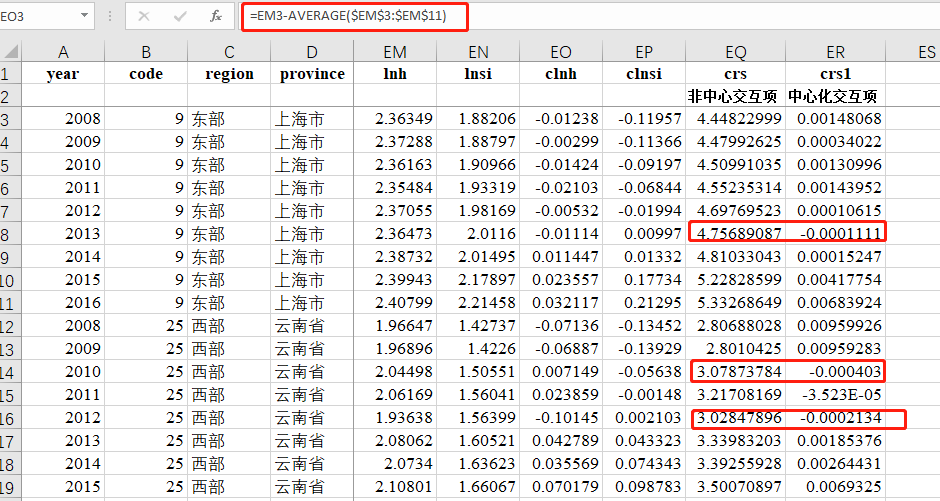This screenshot has height=501, width=940.
Task: Select column EN header
Action: tap(478, 52)
